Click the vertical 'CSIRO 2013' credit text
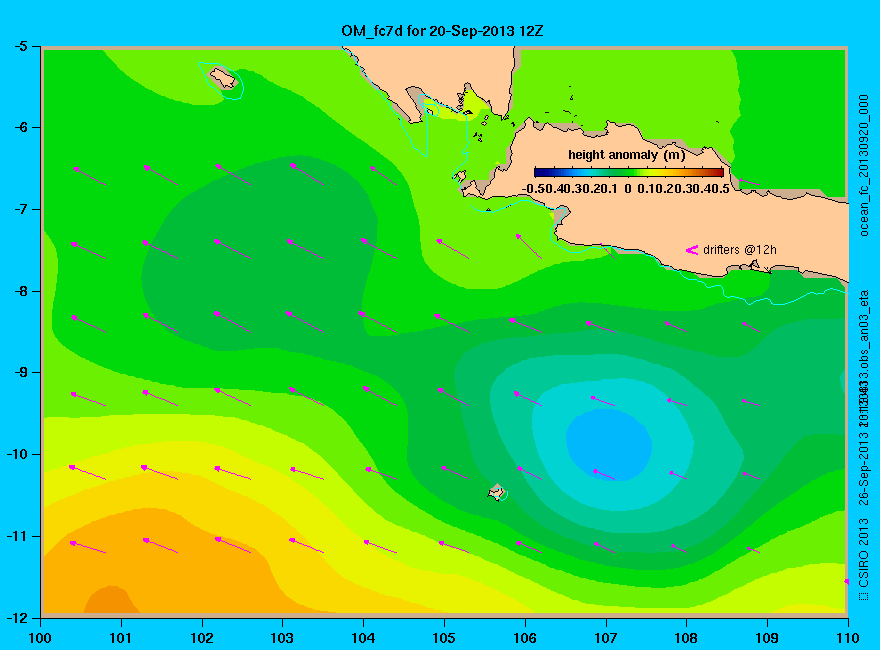880x650 pixels. (864, 553)
